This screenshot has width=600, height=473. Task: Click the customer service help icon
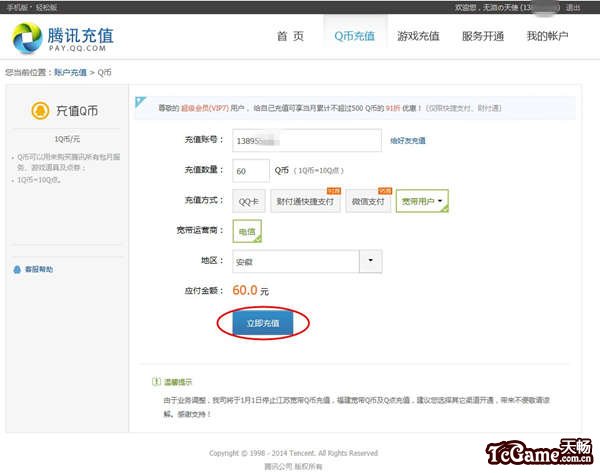[17, 269]
